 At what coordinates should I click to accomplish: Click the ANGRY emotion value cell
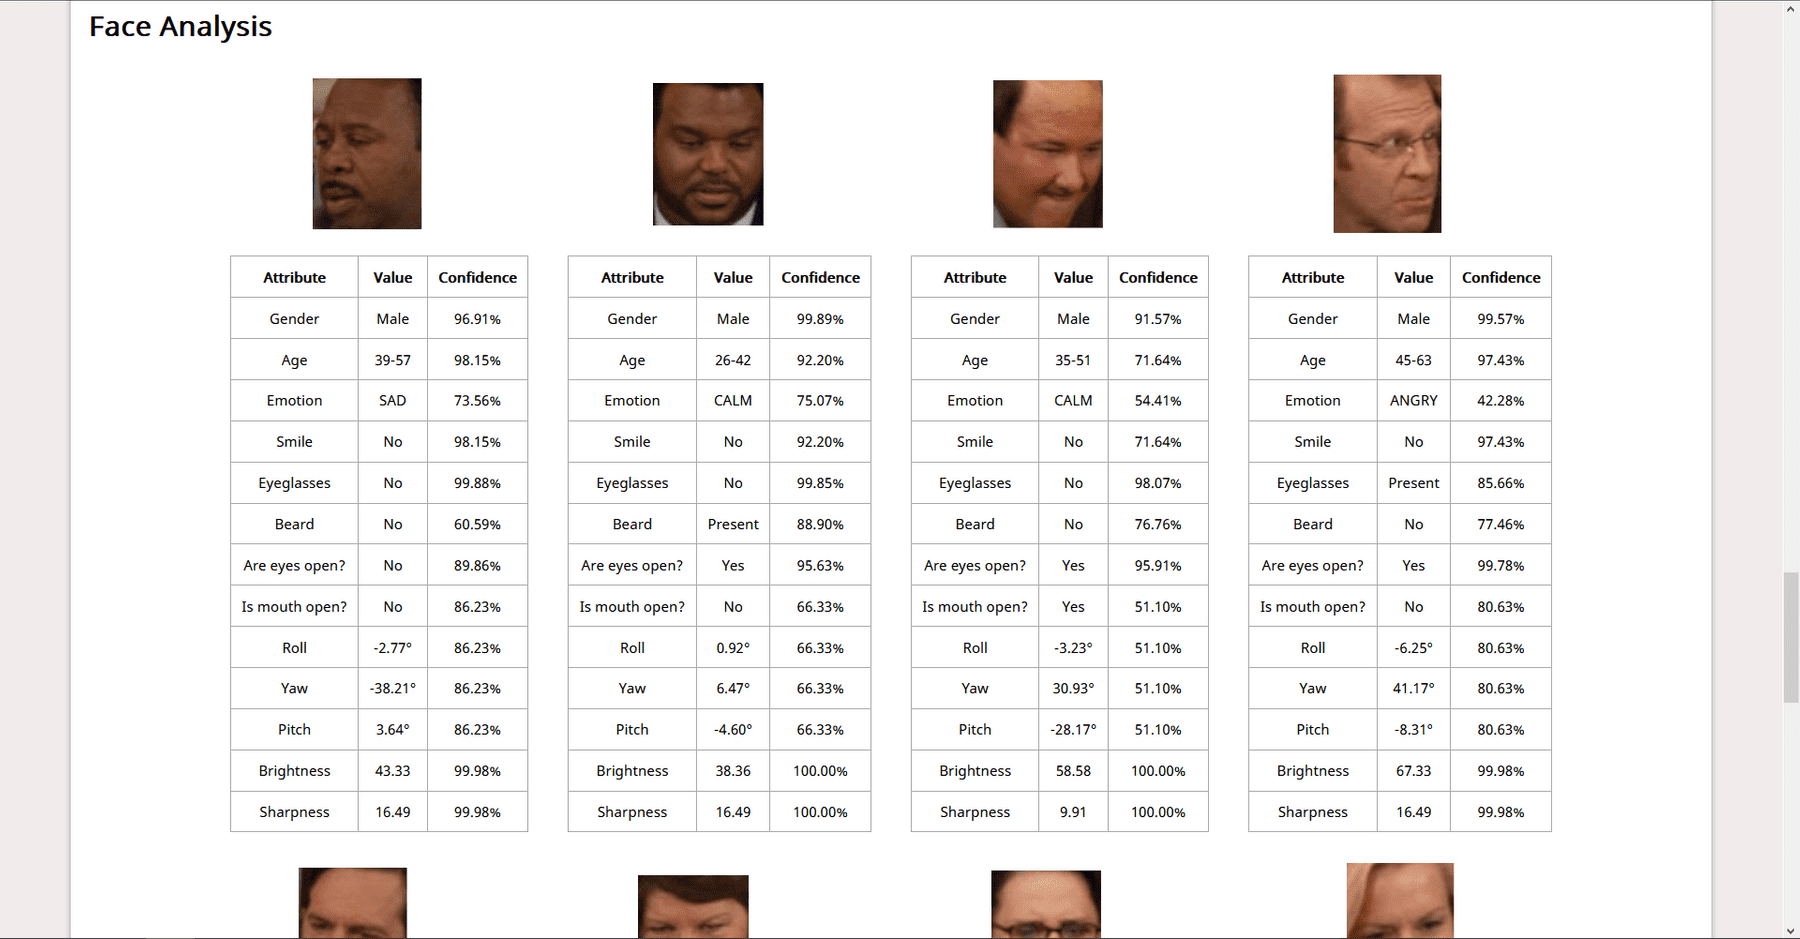[x=1414, y=400]
